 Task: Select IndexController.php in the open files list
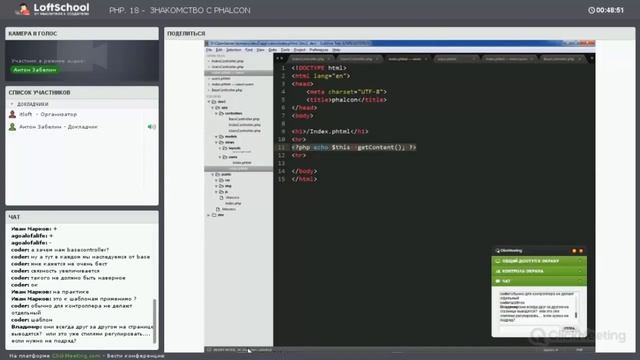[x=227, y=61]
